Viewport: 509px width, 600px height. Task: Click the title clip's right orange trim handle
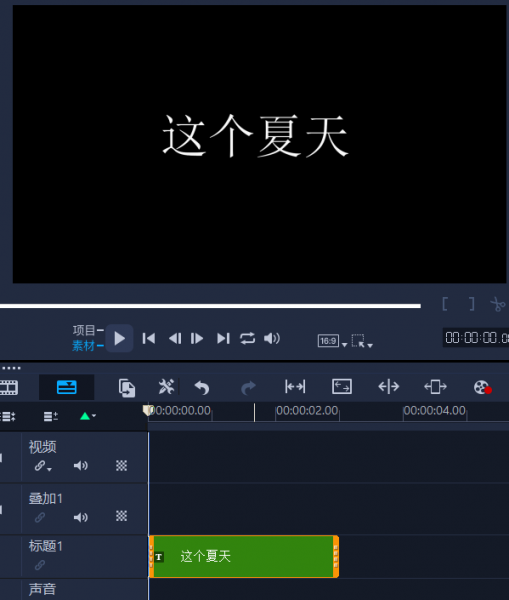336,556
